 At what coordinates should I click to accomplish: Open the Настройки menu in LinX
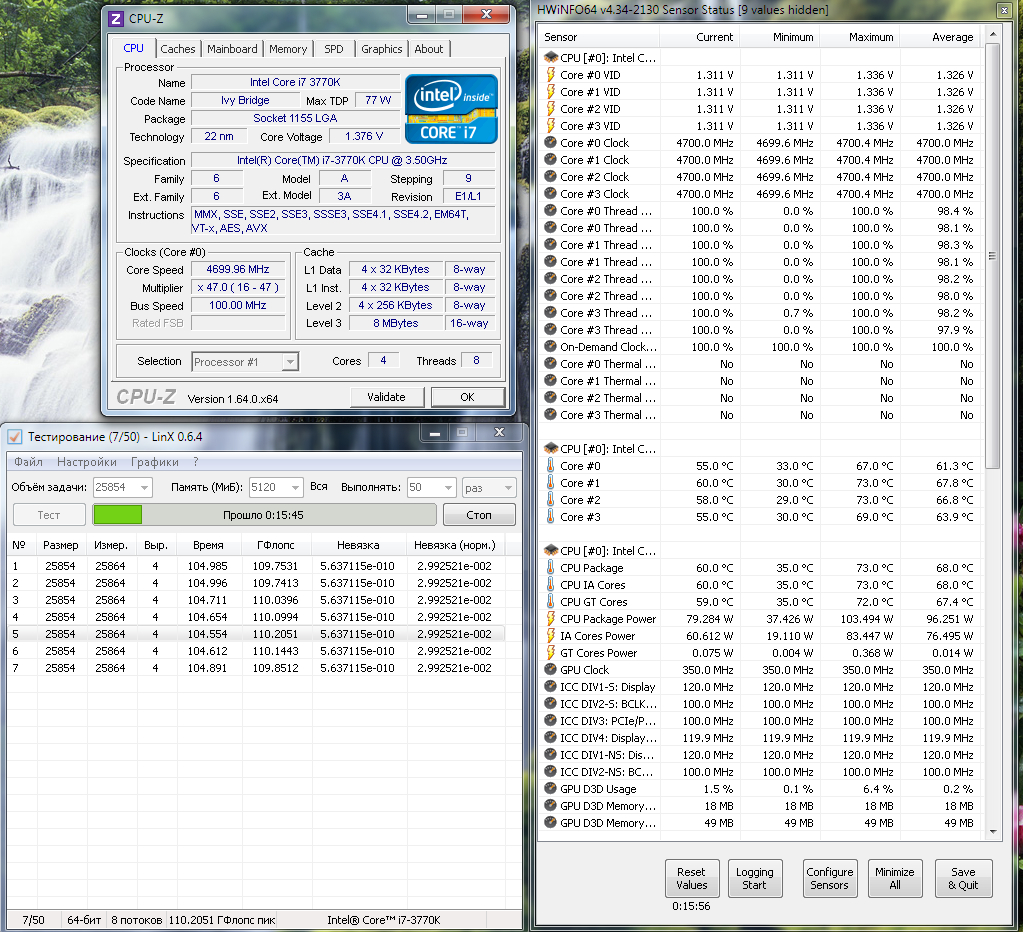pos(87,462)
